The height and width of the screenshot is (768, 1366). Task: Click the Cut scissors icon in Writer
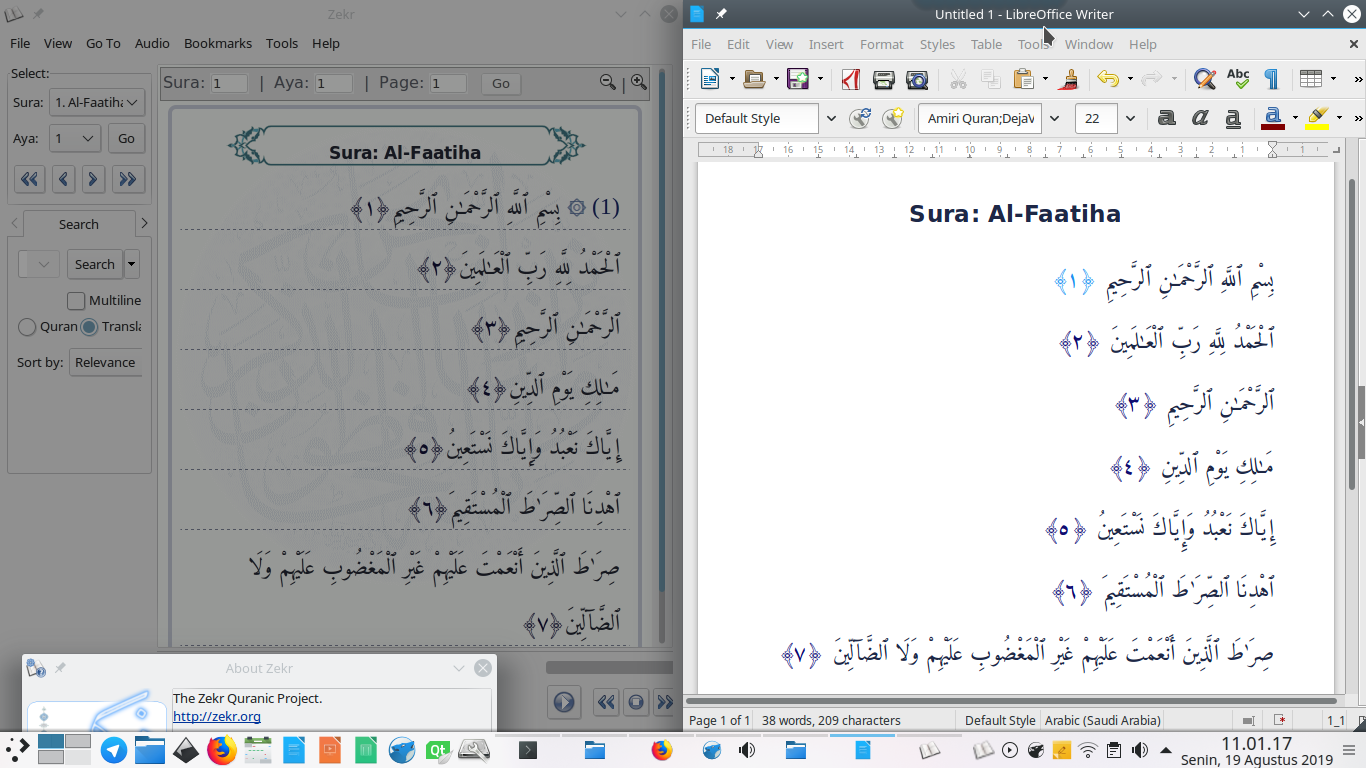(958, 79)
